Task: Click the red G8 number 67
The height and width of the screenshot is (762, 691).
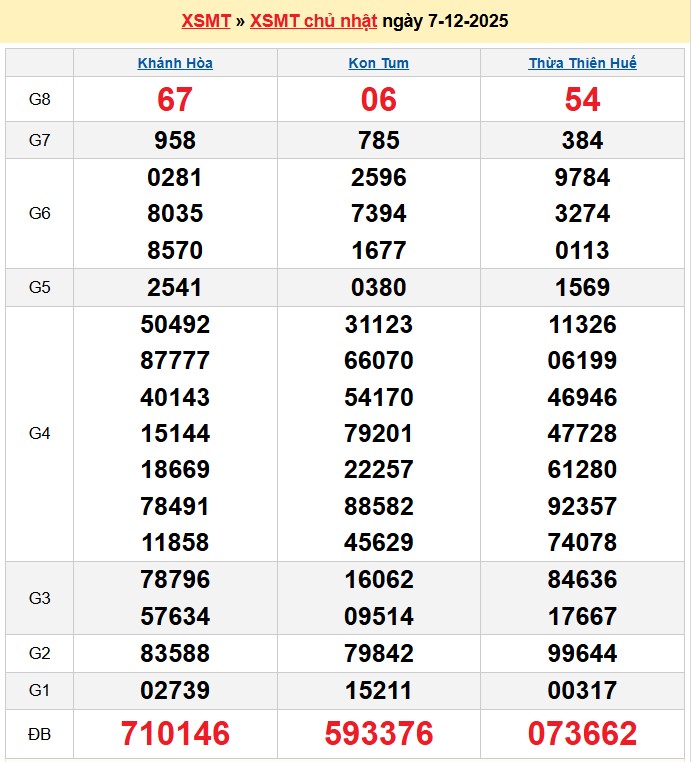Action: pyautogui.click(x=175, y=100)
